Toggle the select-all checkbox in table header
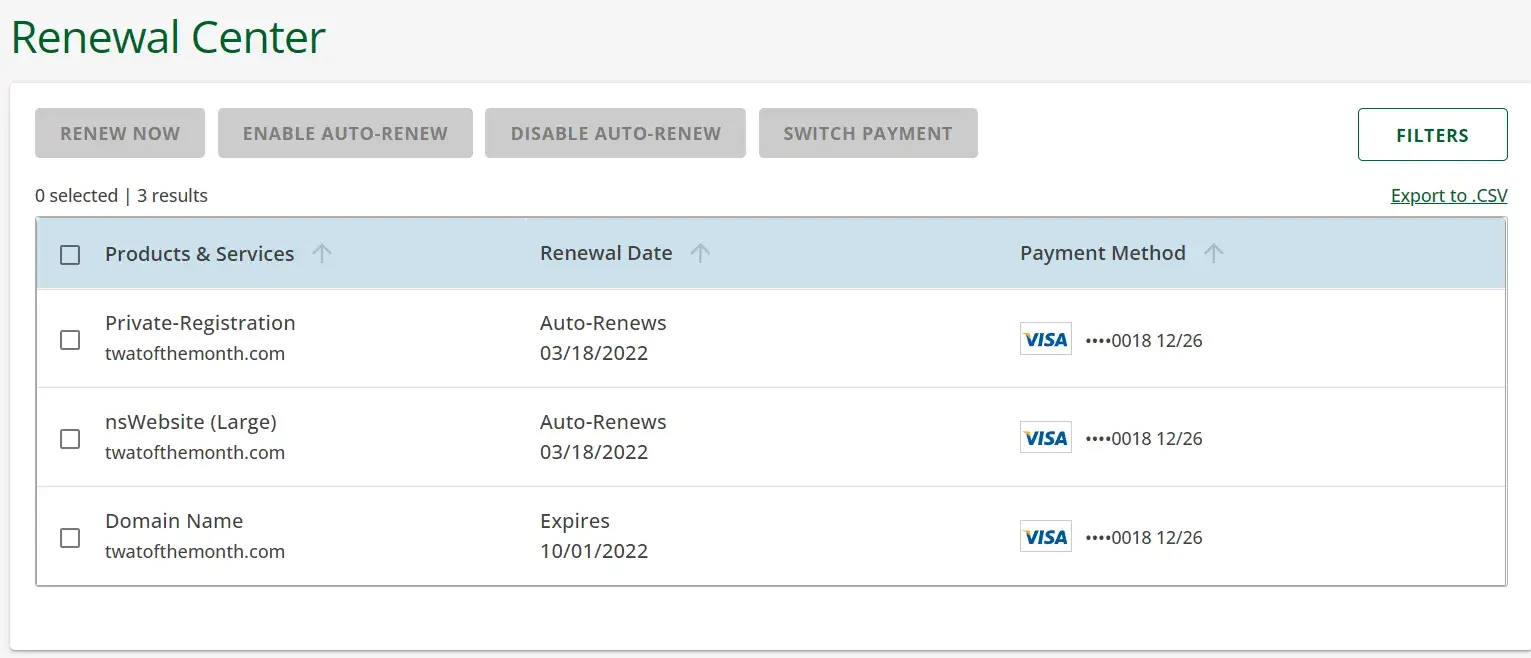 tap(70, 255)
